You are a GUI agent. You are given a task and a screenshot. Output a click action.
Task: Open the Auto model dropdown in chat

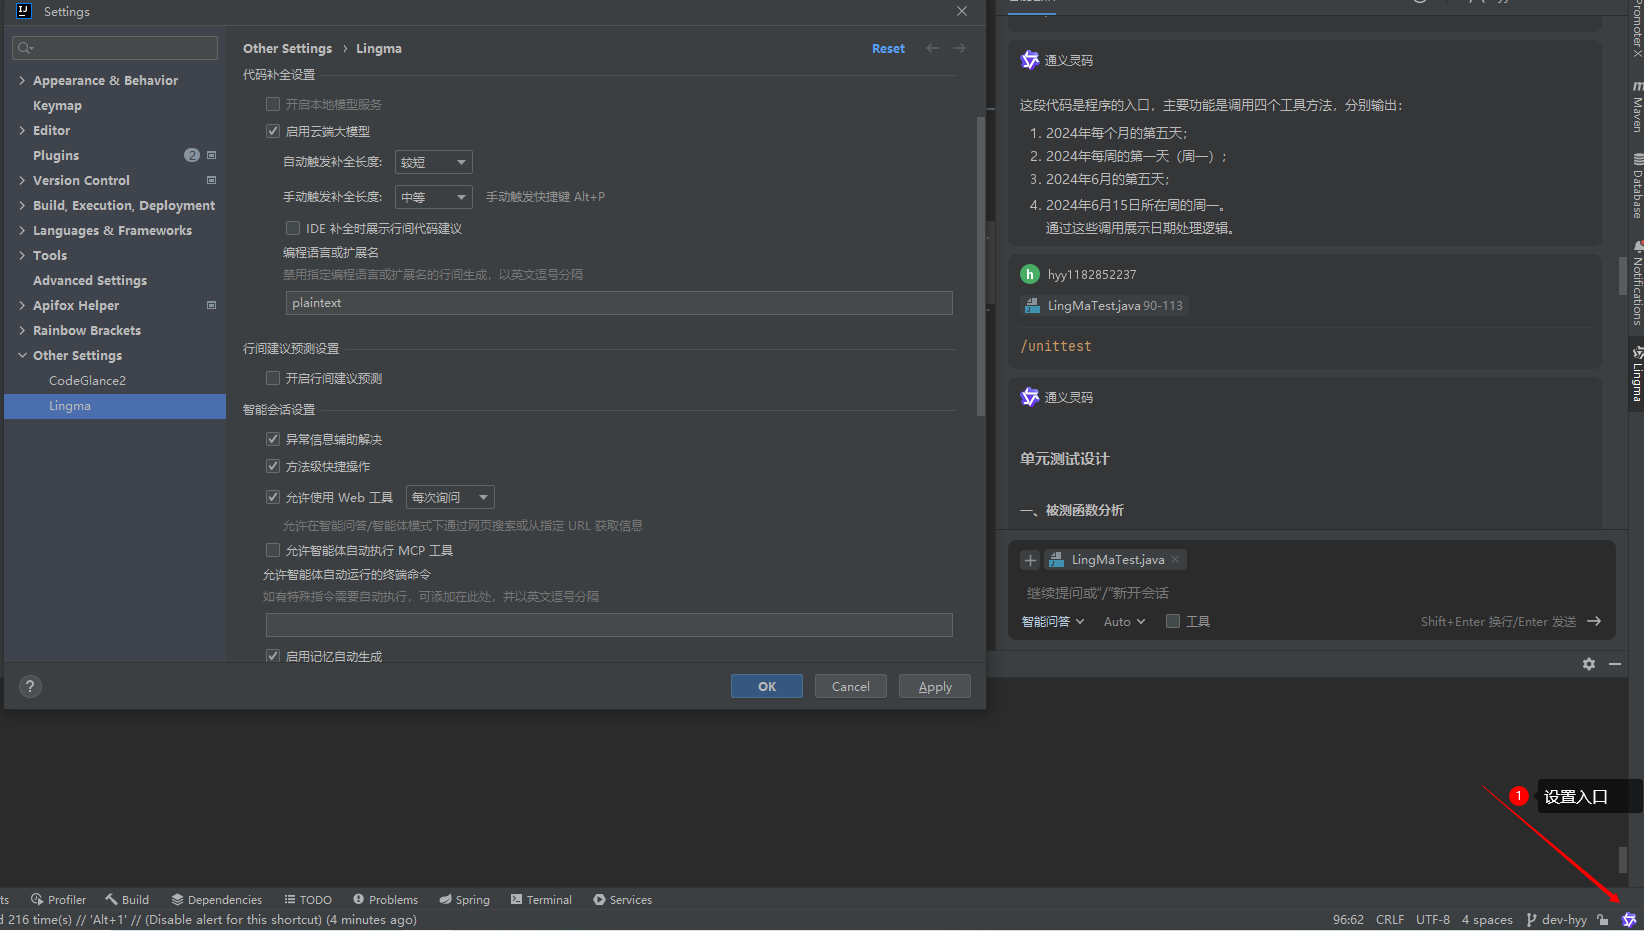[1124, 621]
